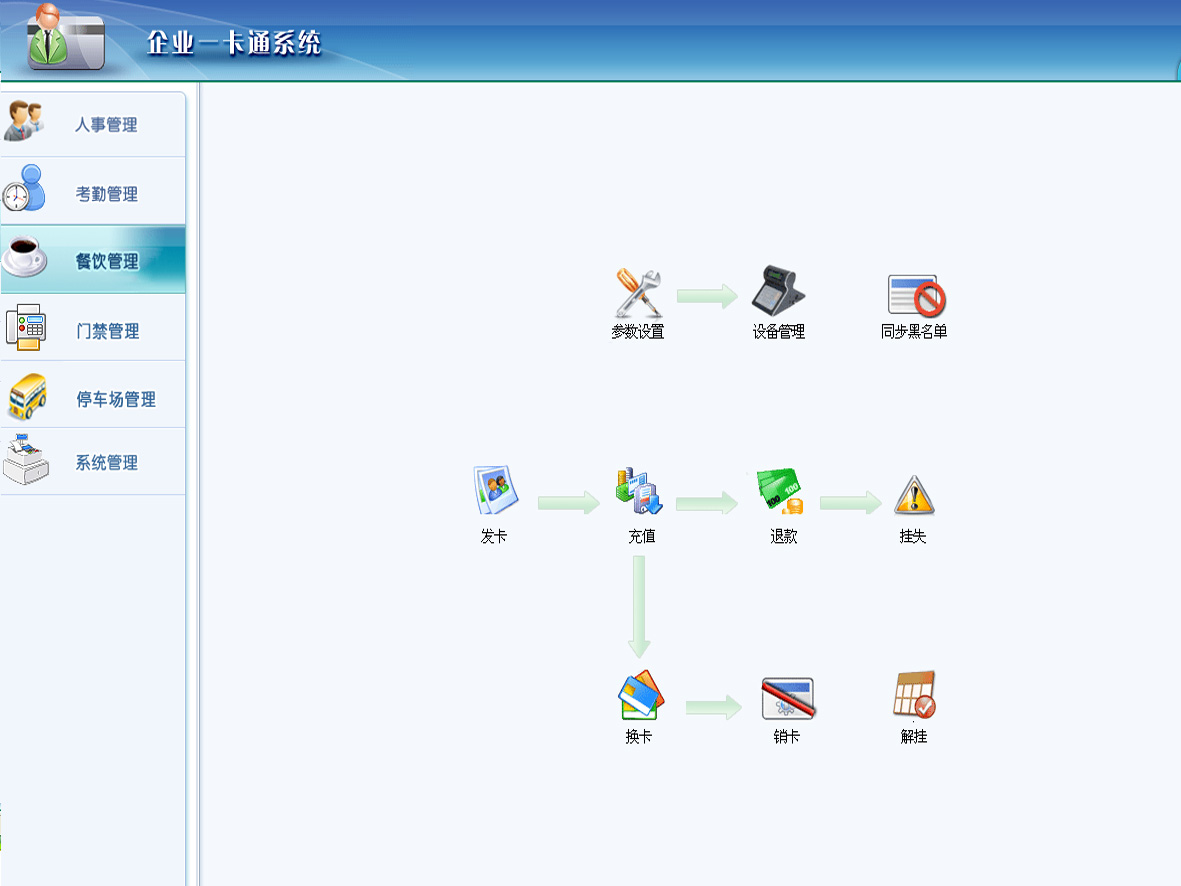Open the 充值 recharge icon

(639, 492)
